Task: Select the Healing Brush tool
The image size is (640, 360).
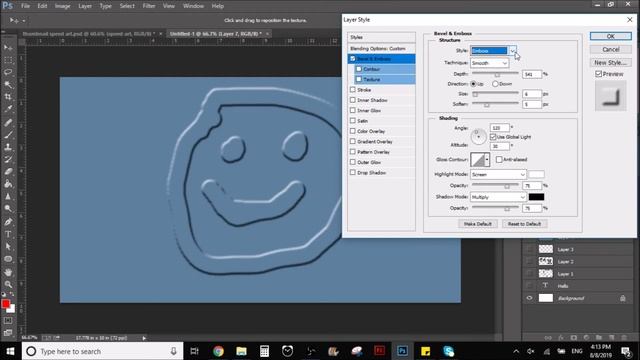Action: [x=8, y=122]
